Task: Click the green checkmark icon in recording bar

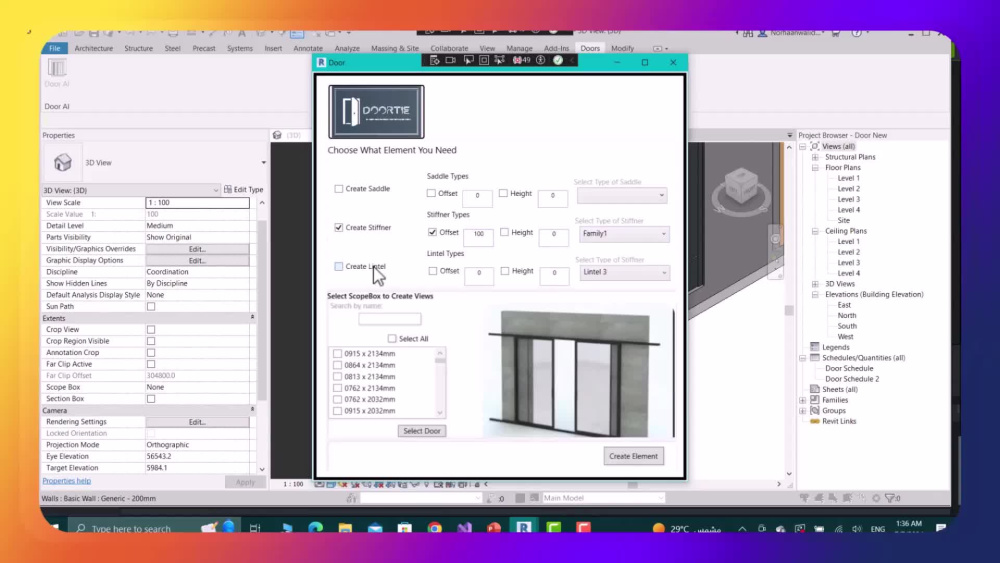Action: pyautogui.click(x=558, y=60)
